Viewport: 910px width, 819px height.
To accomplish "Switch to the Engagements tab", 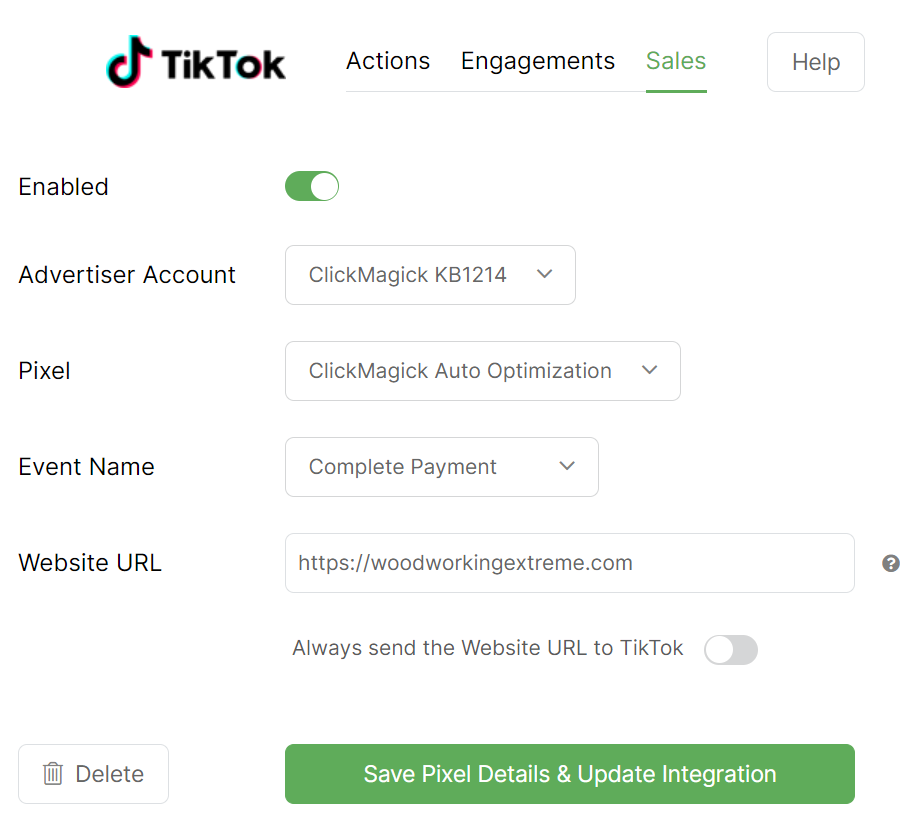I will click(x=537, y=61).
